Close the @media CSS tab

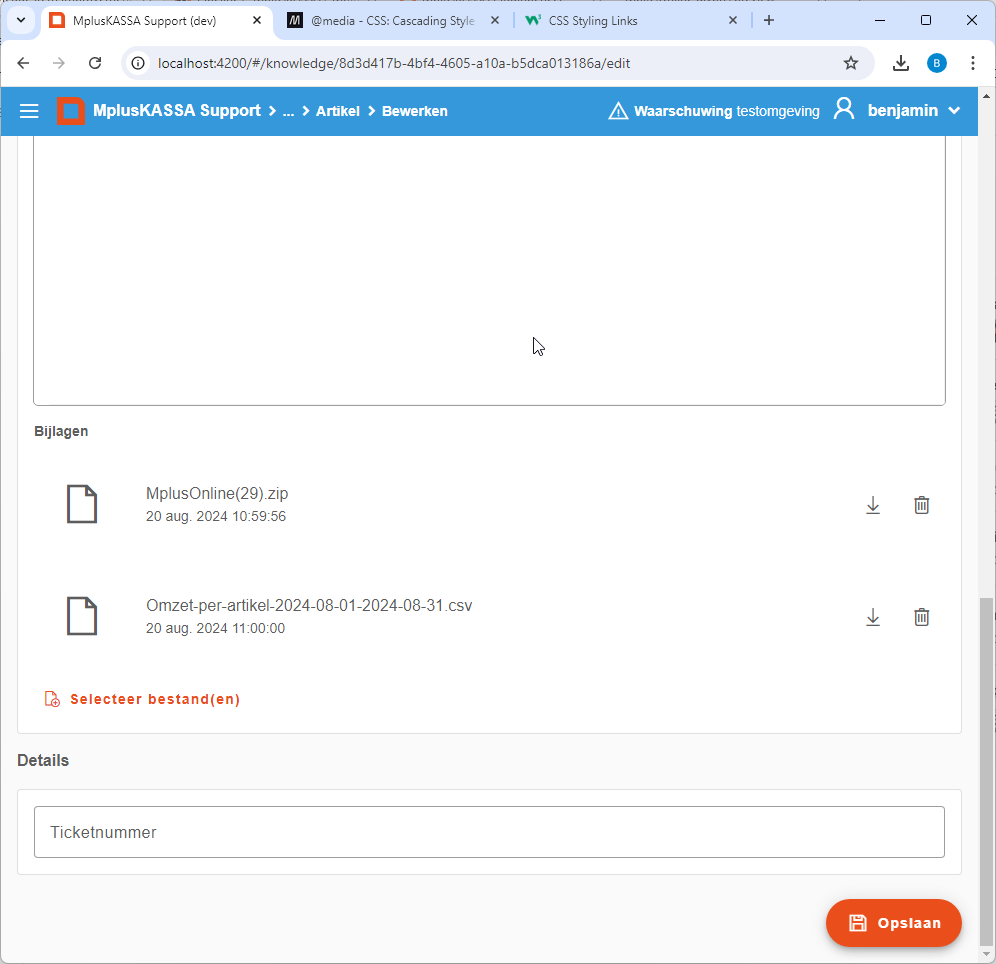(x=495, y=20)
